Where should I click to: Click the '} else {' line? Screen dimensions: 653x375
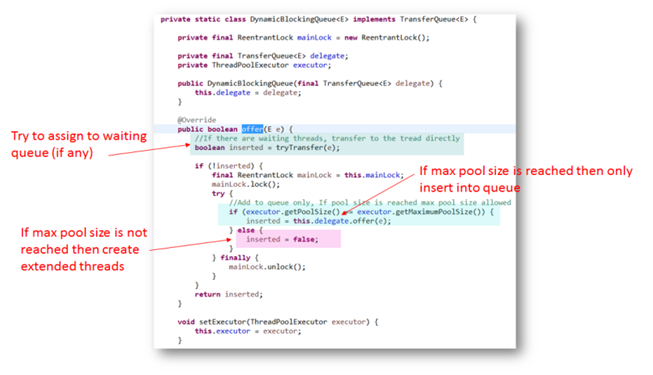[x=246, y=230]
